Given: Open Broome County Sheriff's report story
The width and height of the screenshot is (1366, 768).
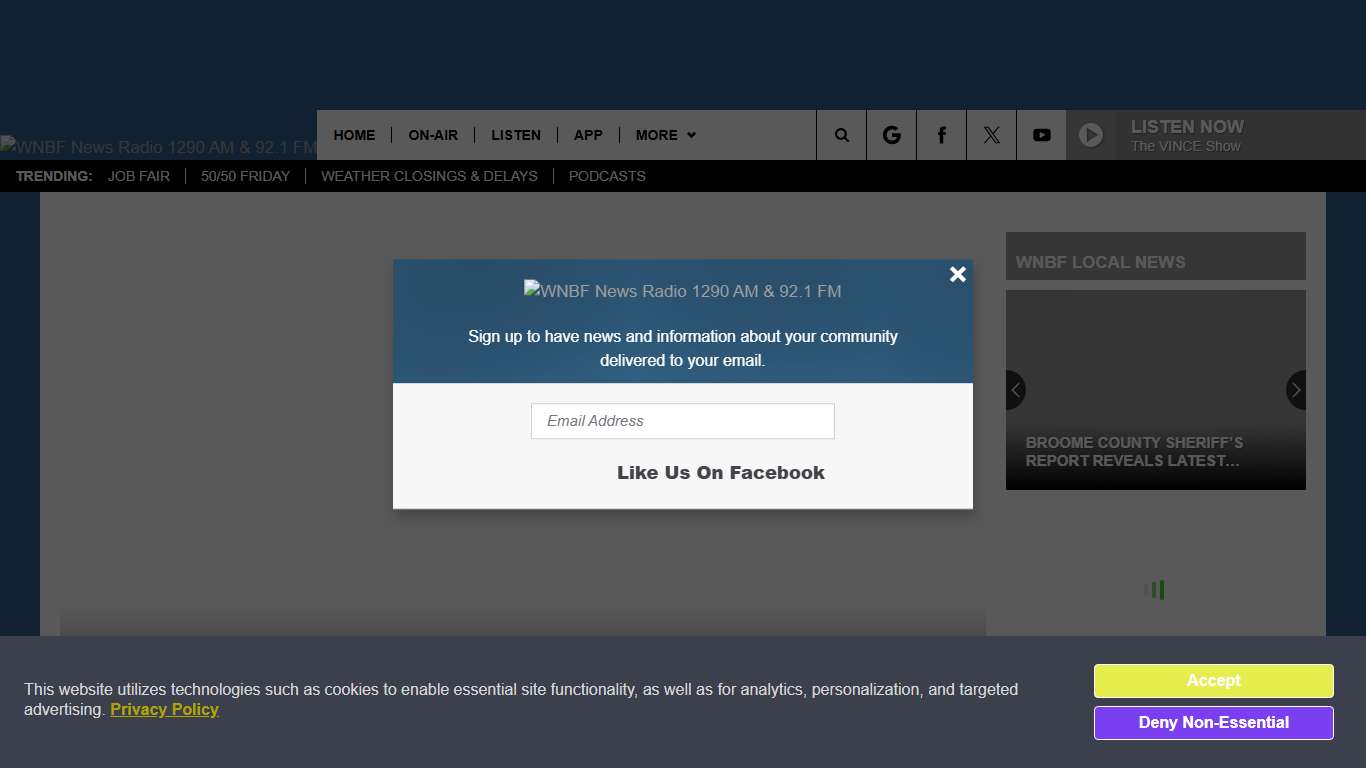Looking at the screenshot, I should (1134, 452).
